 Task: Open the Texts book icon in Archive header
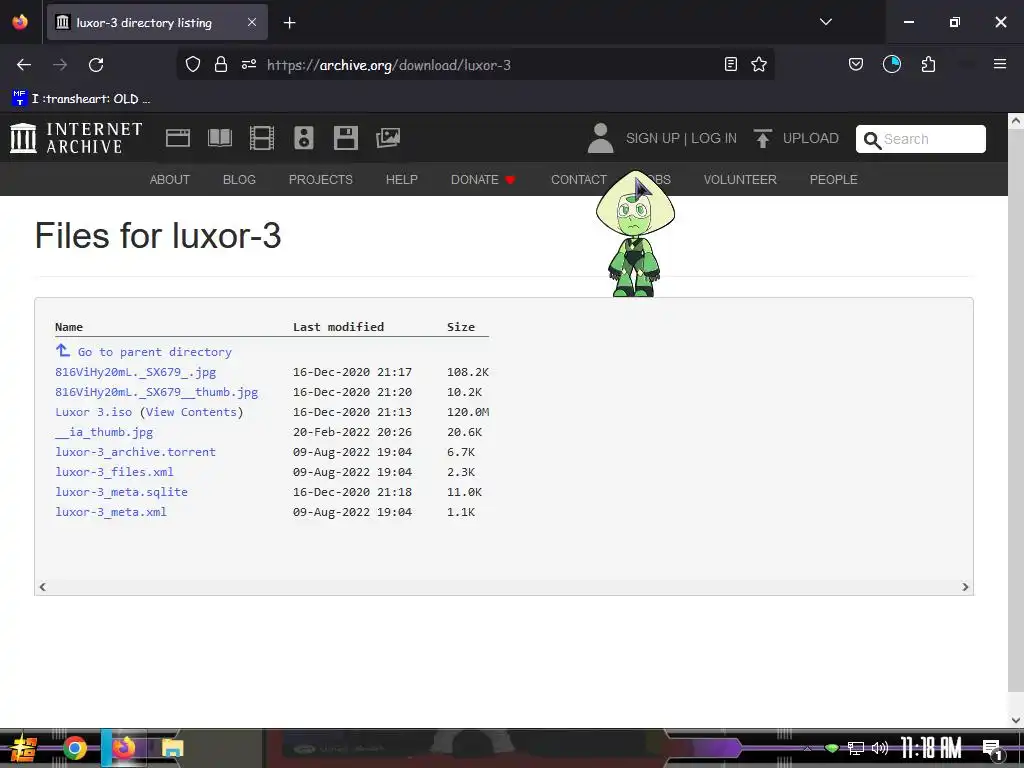219,138
